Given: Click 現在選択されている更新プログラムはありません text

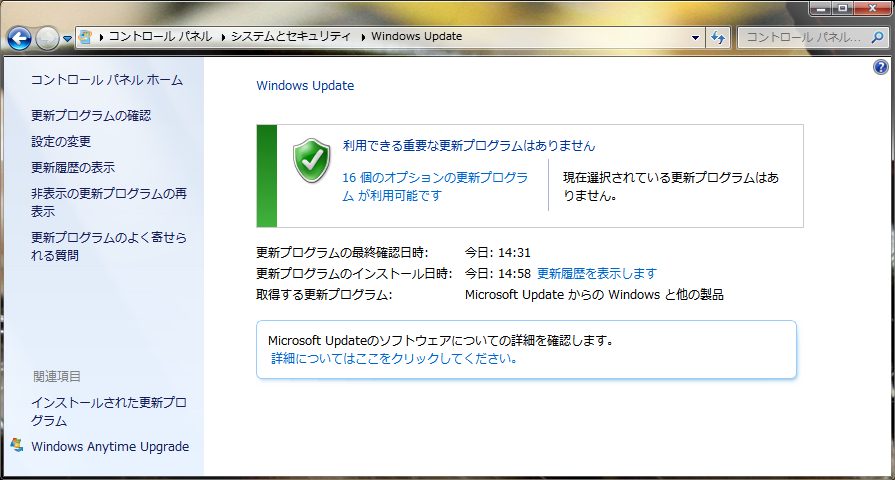Looking at the screenshot, I should point(671,187).
